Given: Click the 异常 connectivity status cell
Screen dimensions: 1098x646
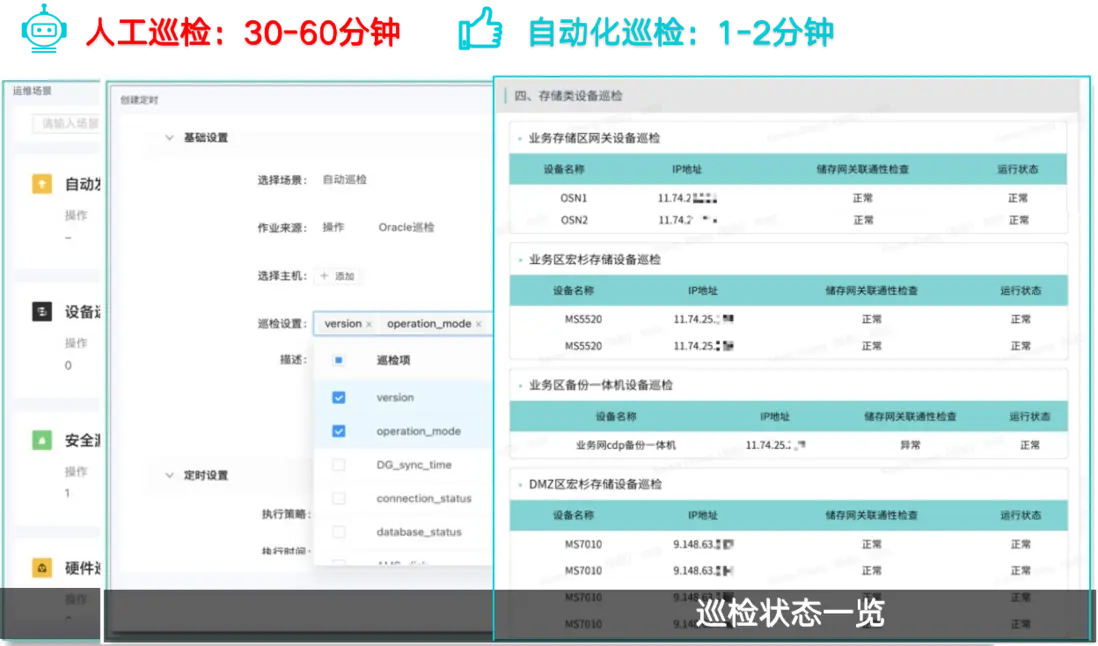Looking at the screenshot, I should click(910, 445).
